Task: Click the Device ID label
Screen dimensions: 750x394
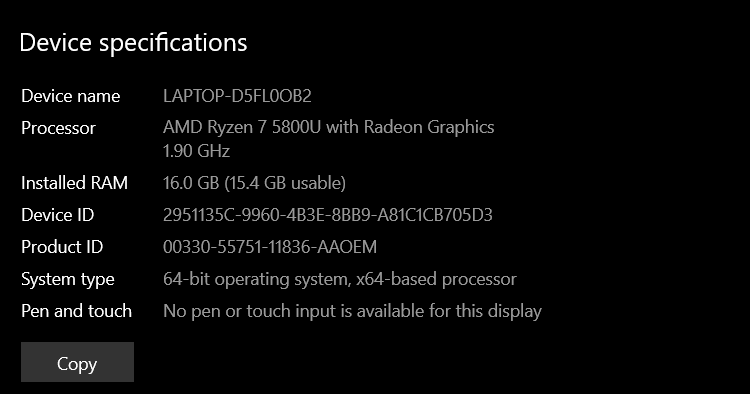Action: (x=57, y=215)
